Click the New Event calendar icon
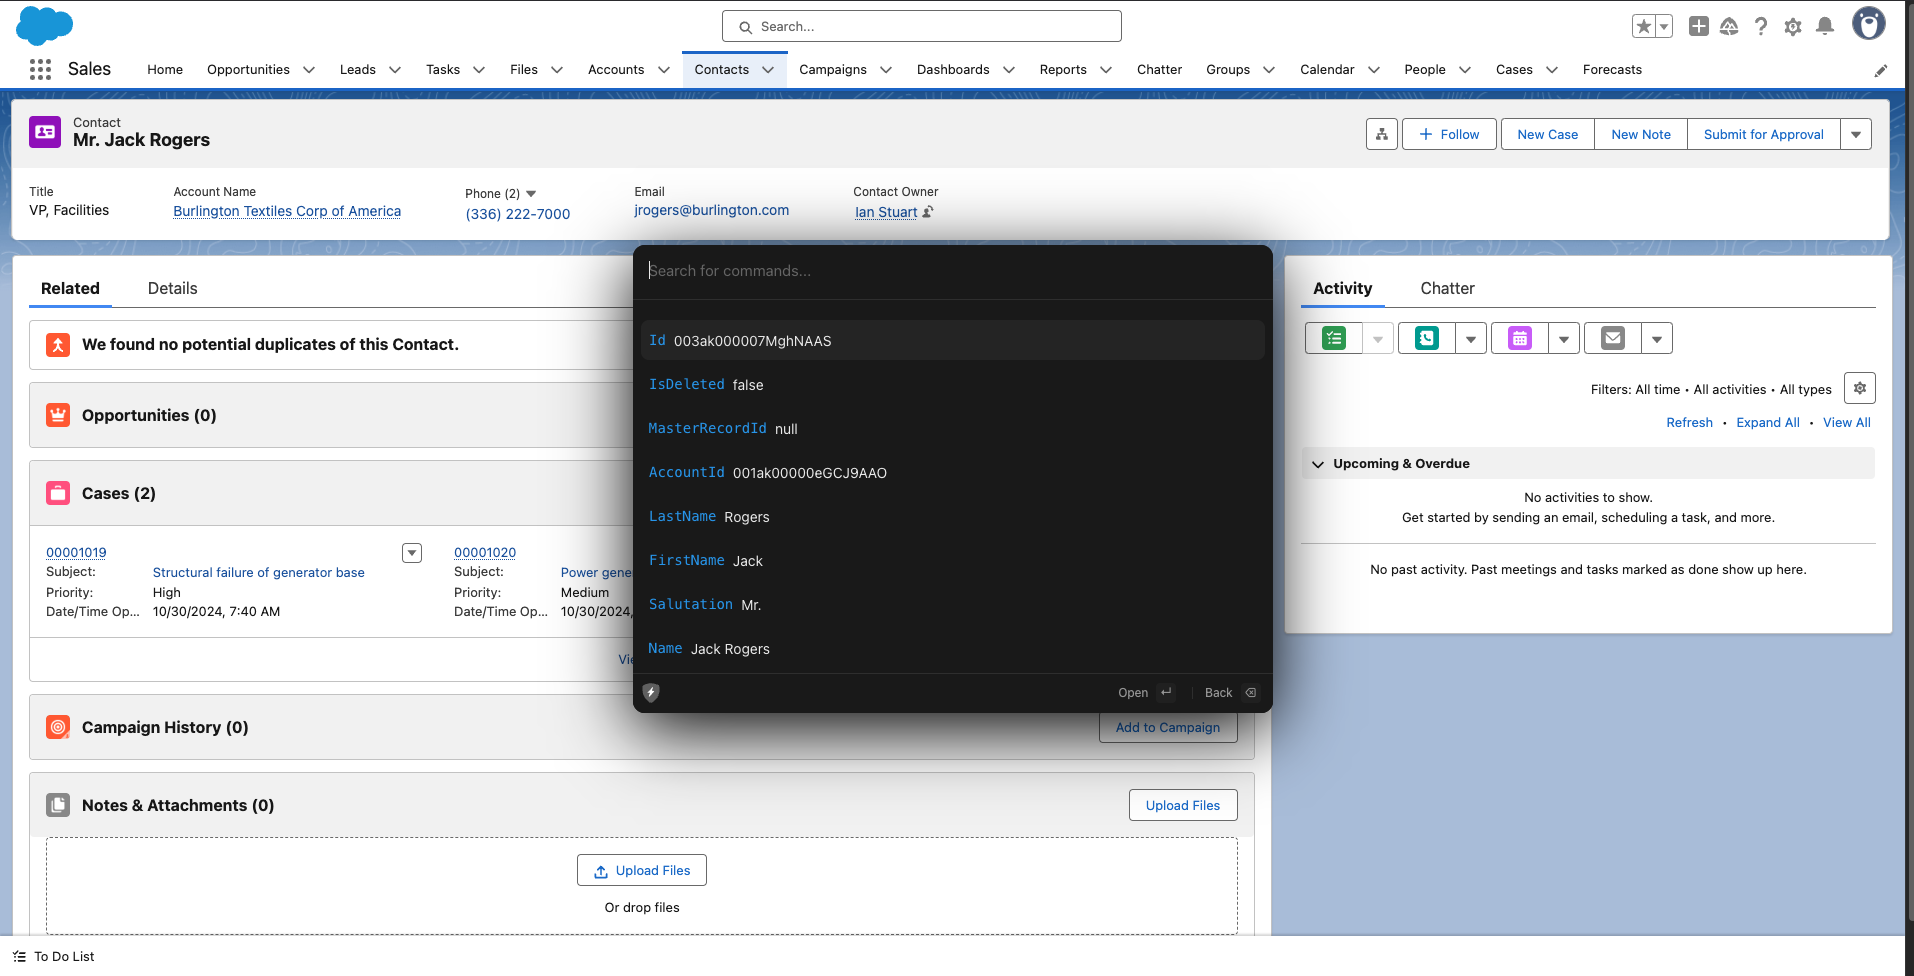Screen dimensions: 1914x976 click(x=1520, y=338)
